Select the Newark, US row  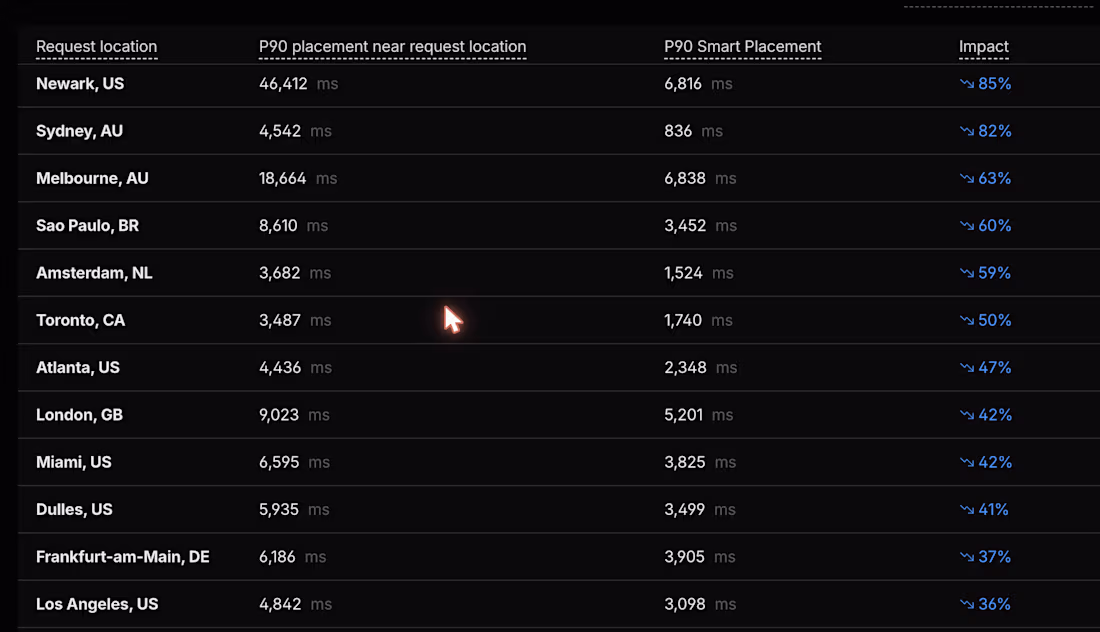coord(558,84)
